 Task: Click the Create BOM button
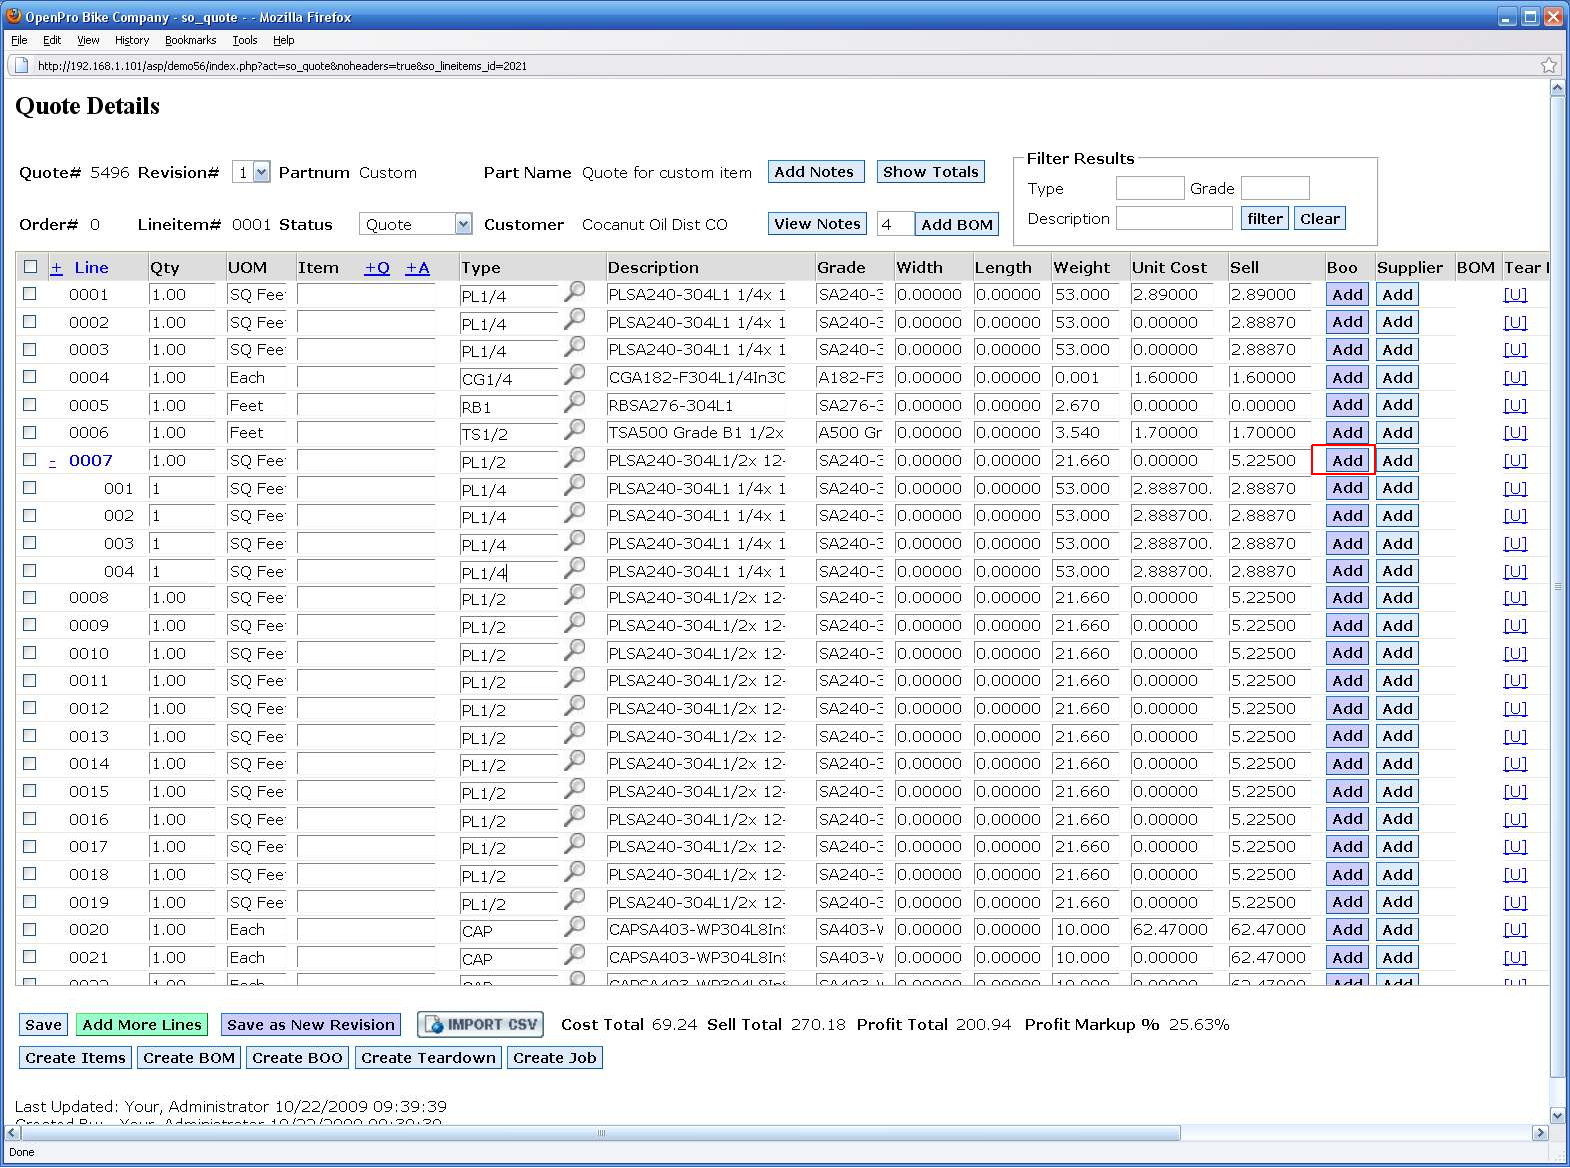[x=189, y=1057]
